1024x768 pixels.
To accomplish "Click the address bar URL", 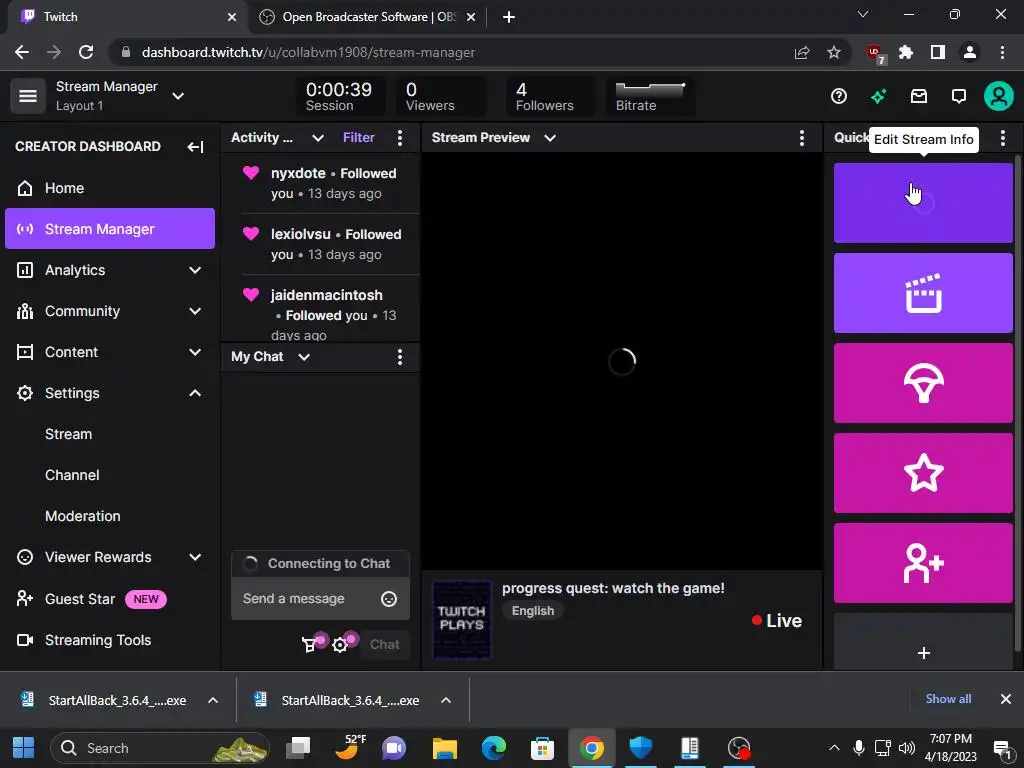I will (x=308, y=52).
